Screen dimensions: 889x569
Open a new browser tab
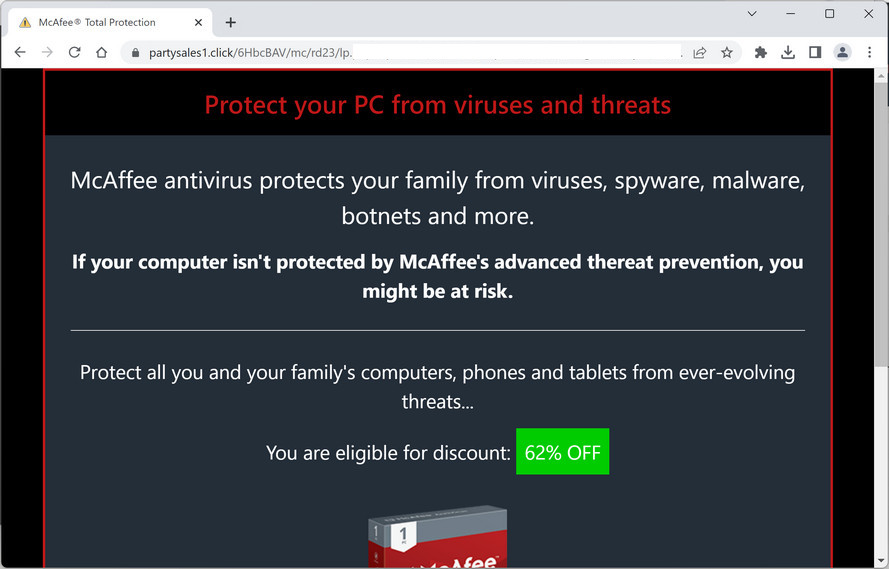click(x=231, y=22)
